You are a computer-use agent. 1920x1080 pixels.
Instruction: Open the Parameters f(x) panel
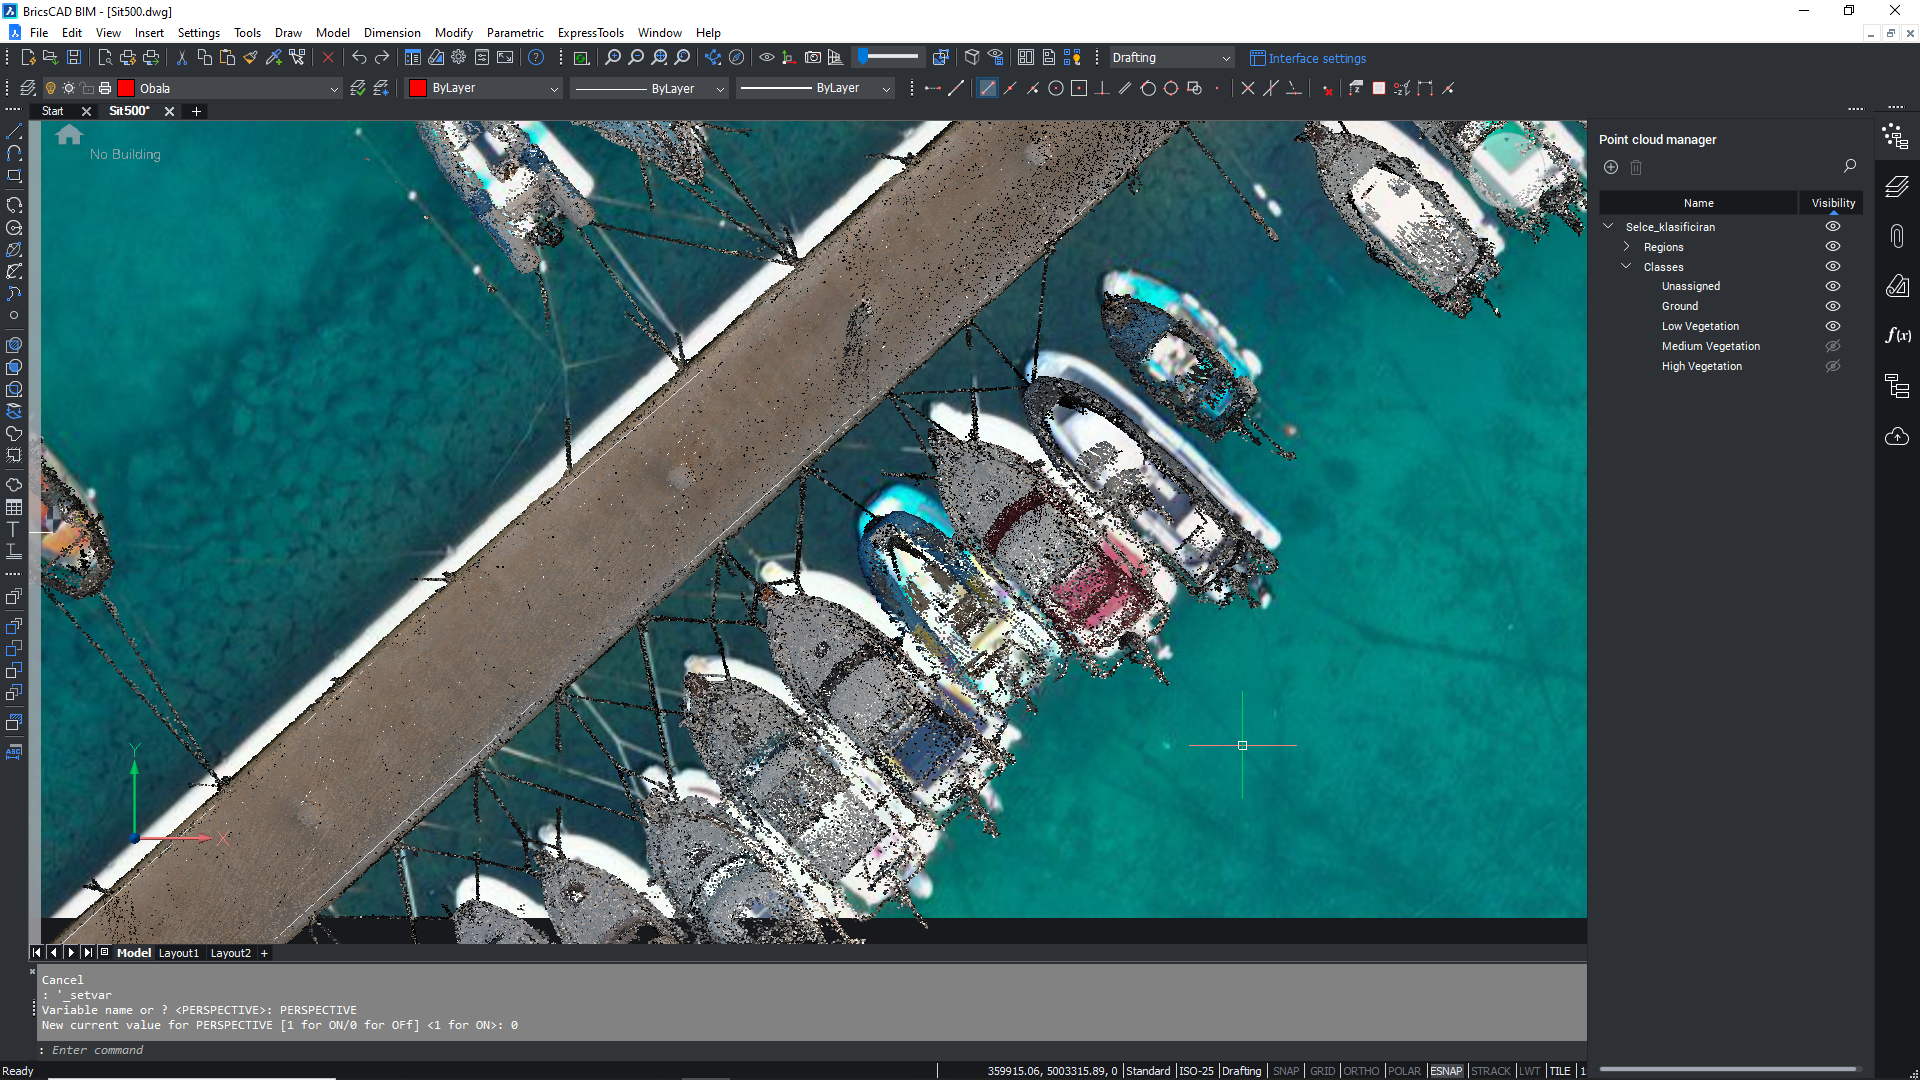point(1897,336)
